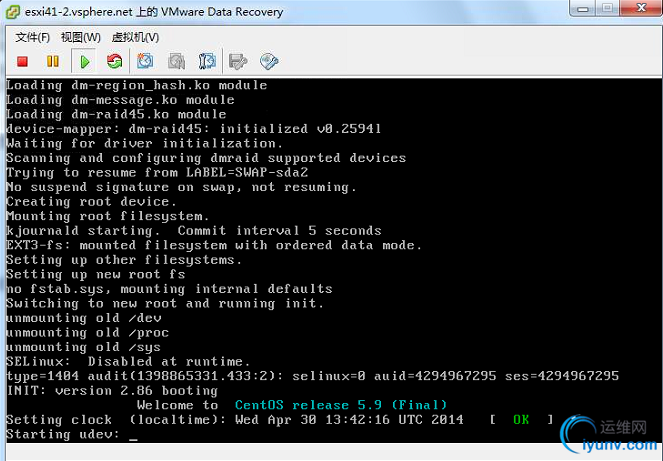Viewport: 663px width, 461px height.
Task: Minimize the VMware Data Recovery console window
Action: point(583,8)
